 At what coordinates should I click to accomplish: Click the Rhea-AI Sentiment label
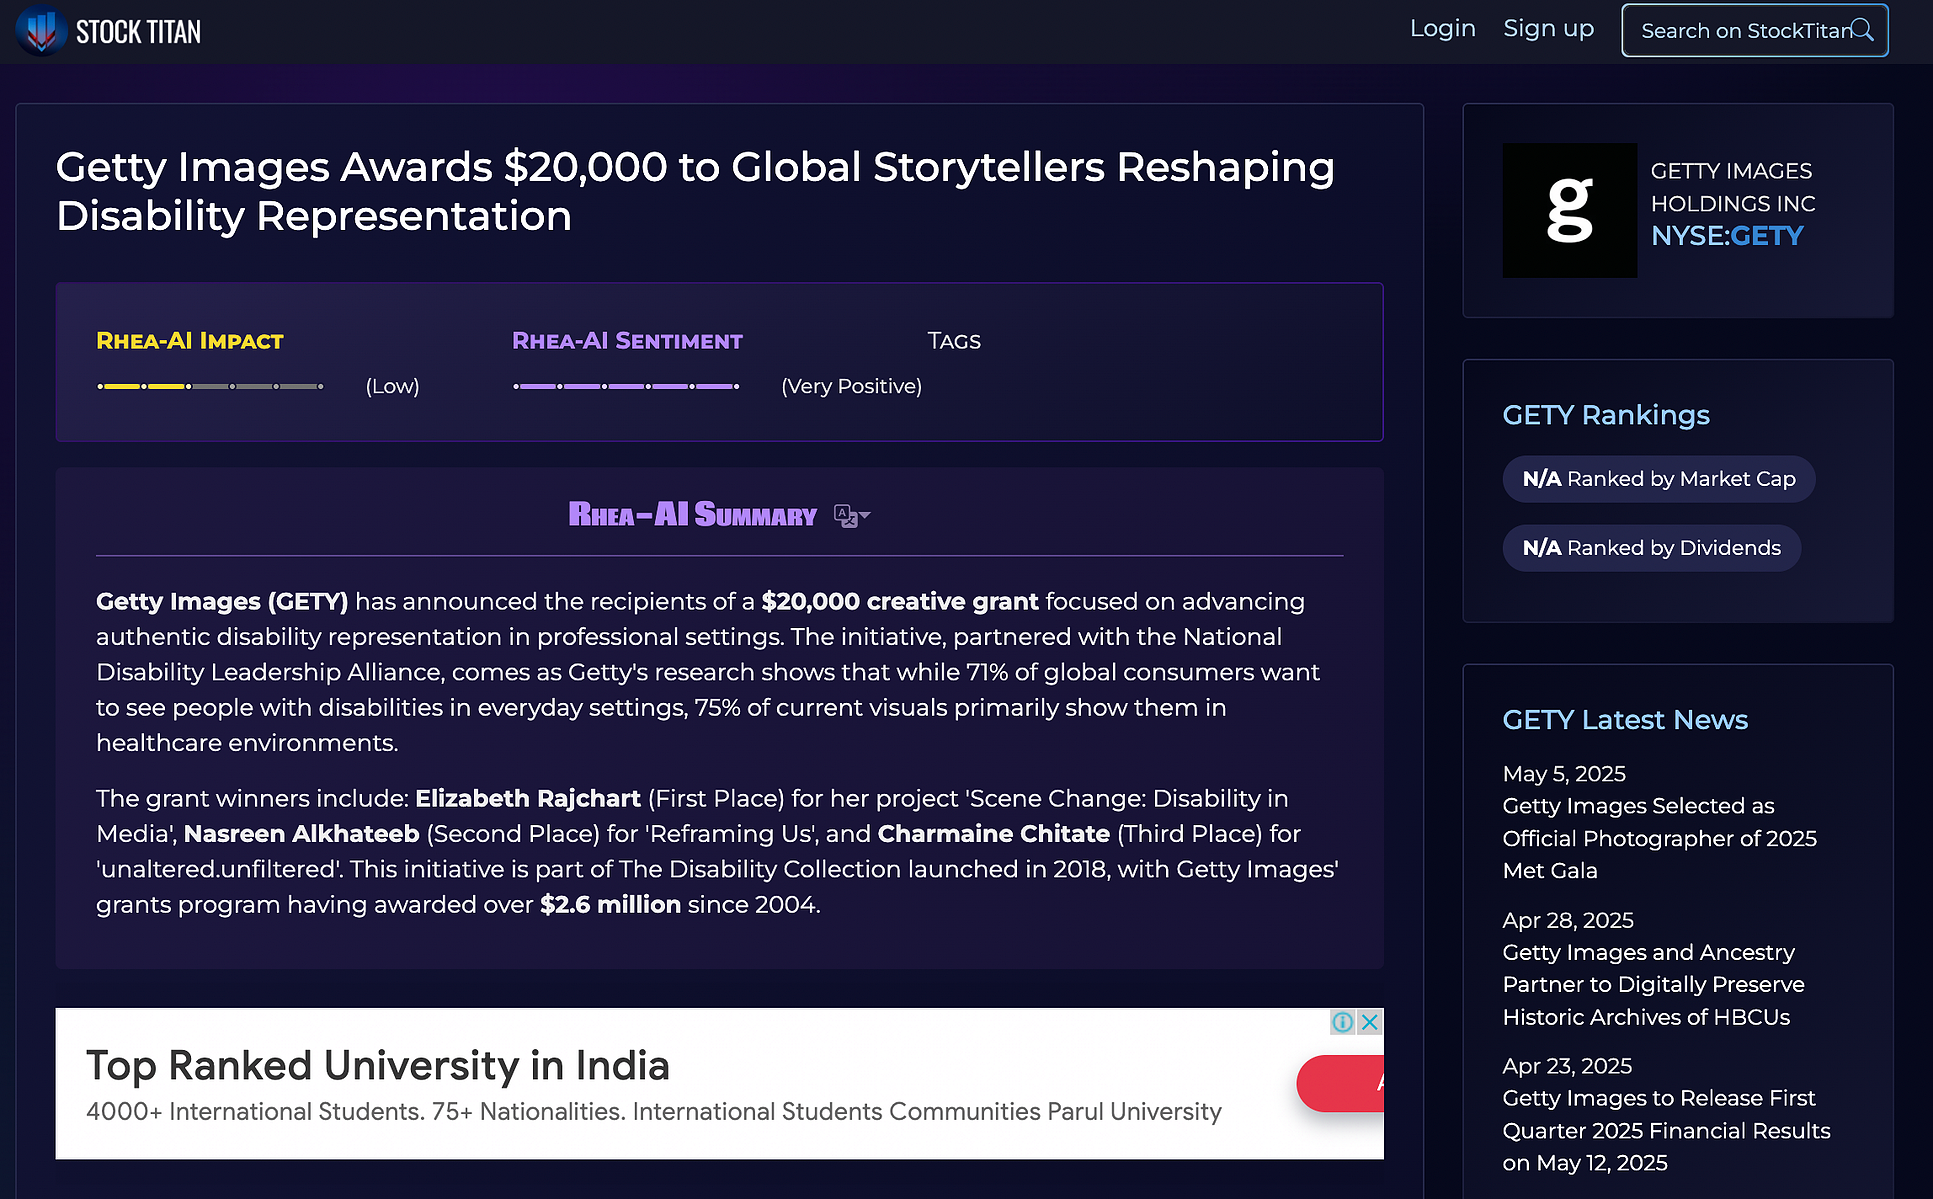(627, 341)
